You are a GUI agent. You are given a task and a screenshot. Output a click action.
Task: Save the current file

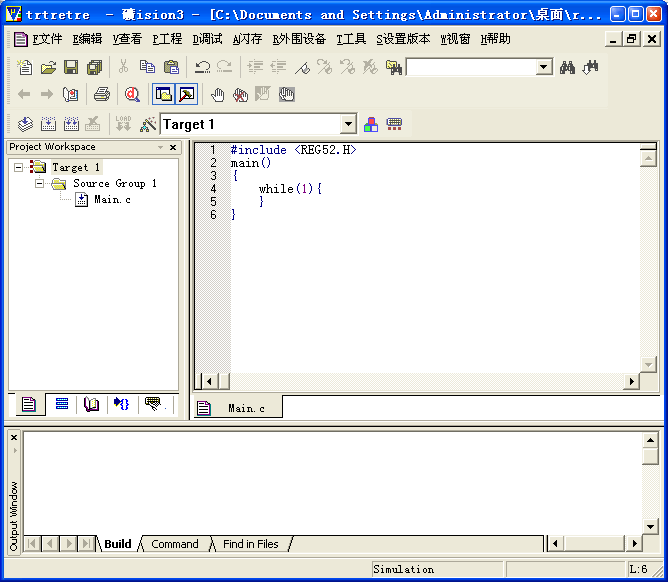[x=71, y=67]
